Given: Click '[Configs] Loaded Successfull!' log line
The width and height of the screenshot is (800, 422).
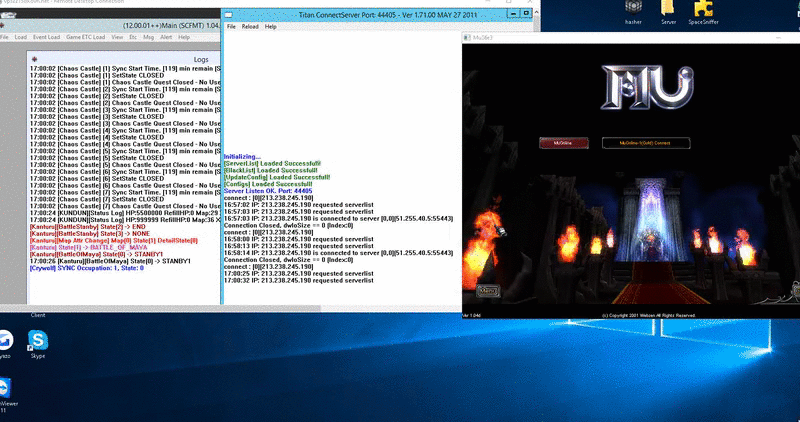Looking at the screenshot, I should point(268,184).
